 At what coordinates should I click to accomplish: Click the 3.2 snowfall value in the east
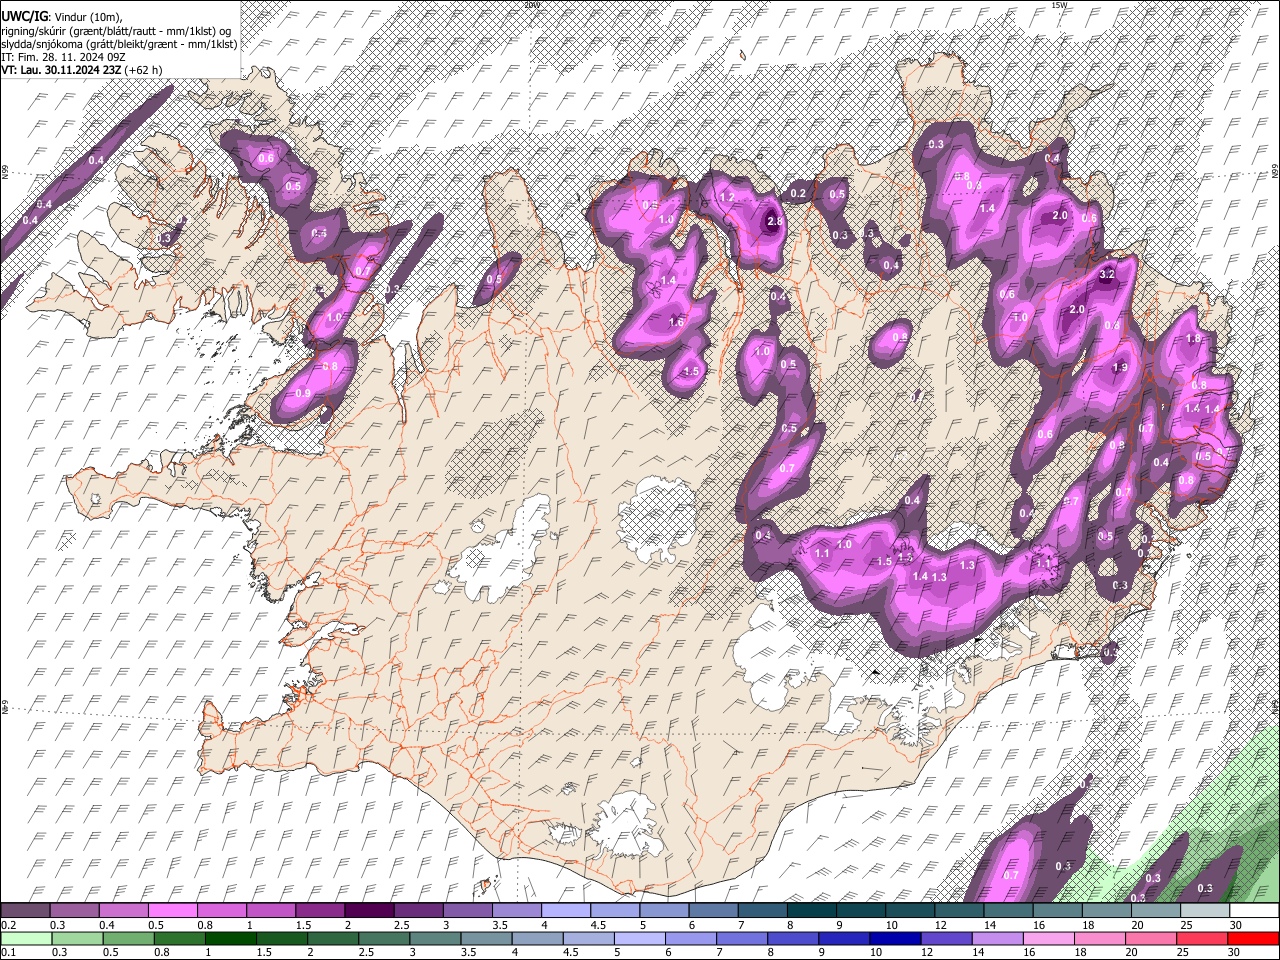tap(1106, 274)
